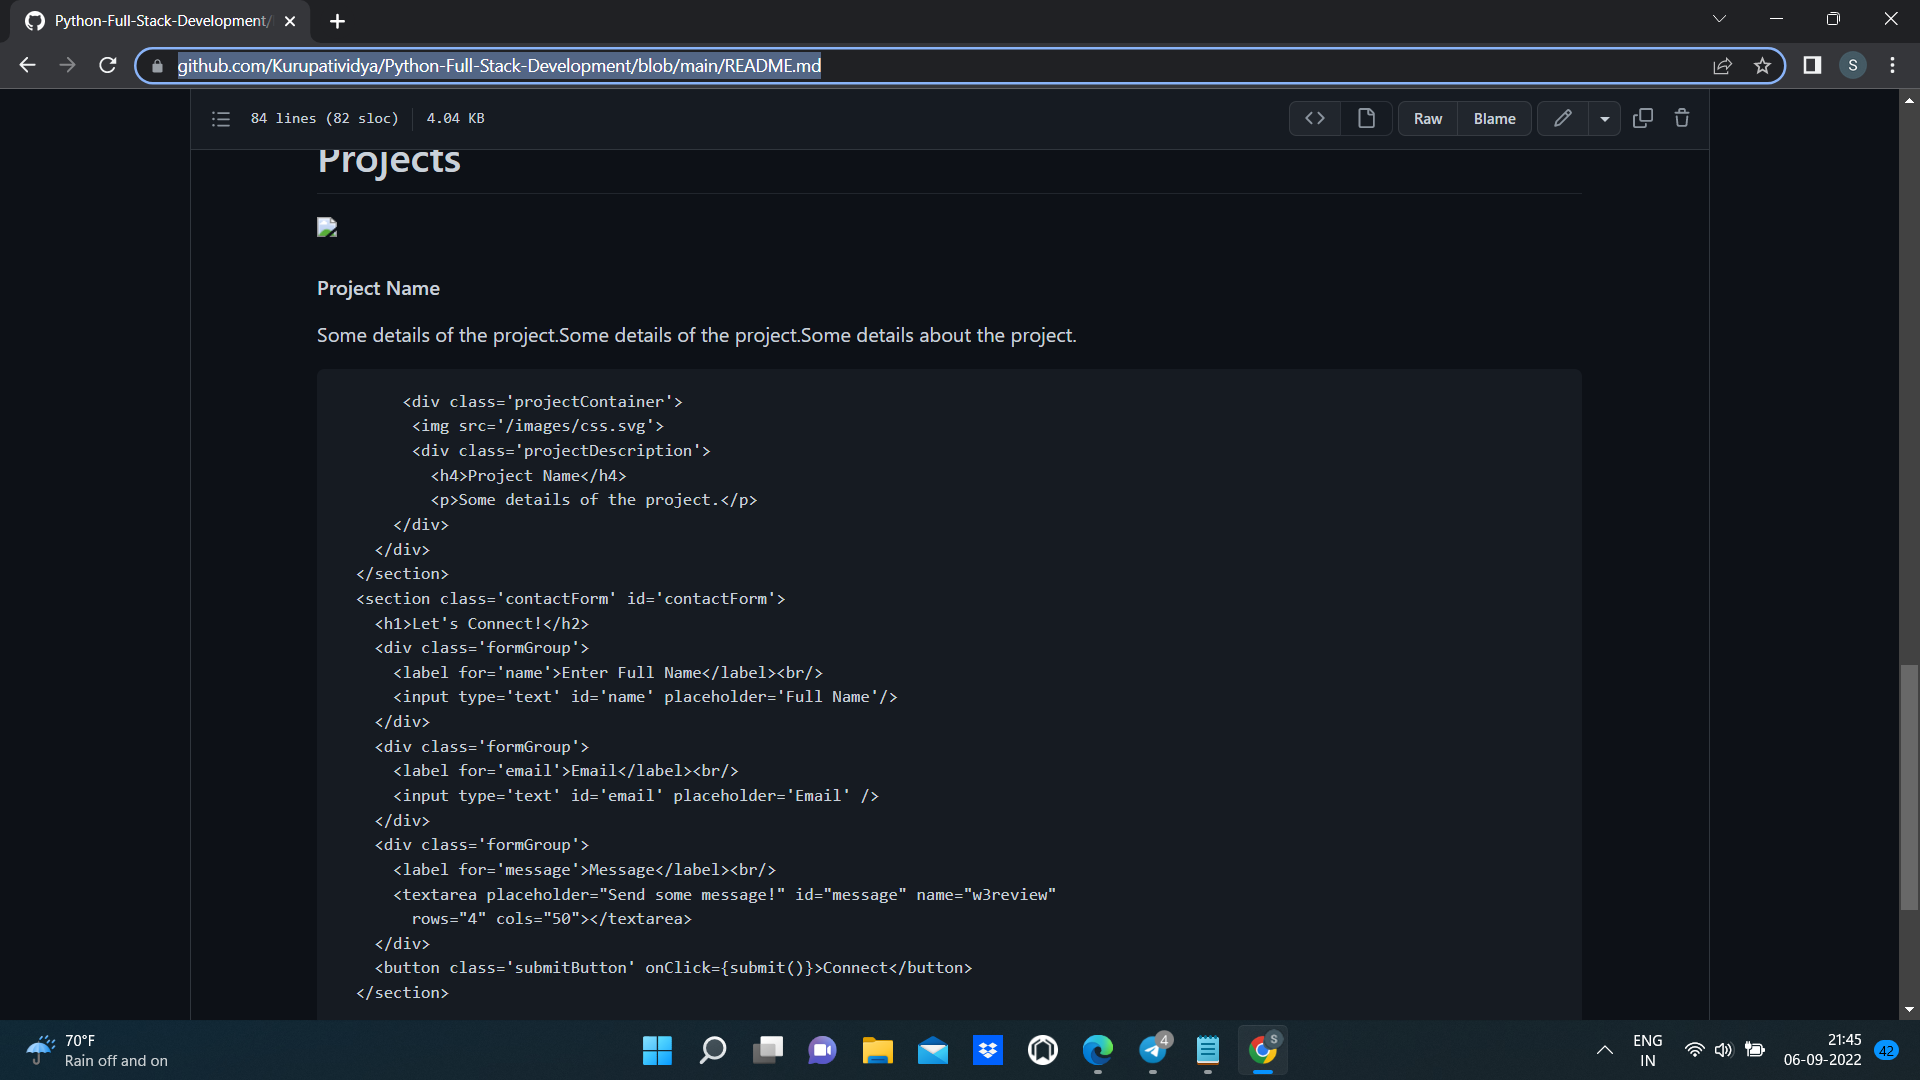This screenshot has height=1080, width=1920.
Task: Launch File Explorer from the taskbar
Action: 877,1050
